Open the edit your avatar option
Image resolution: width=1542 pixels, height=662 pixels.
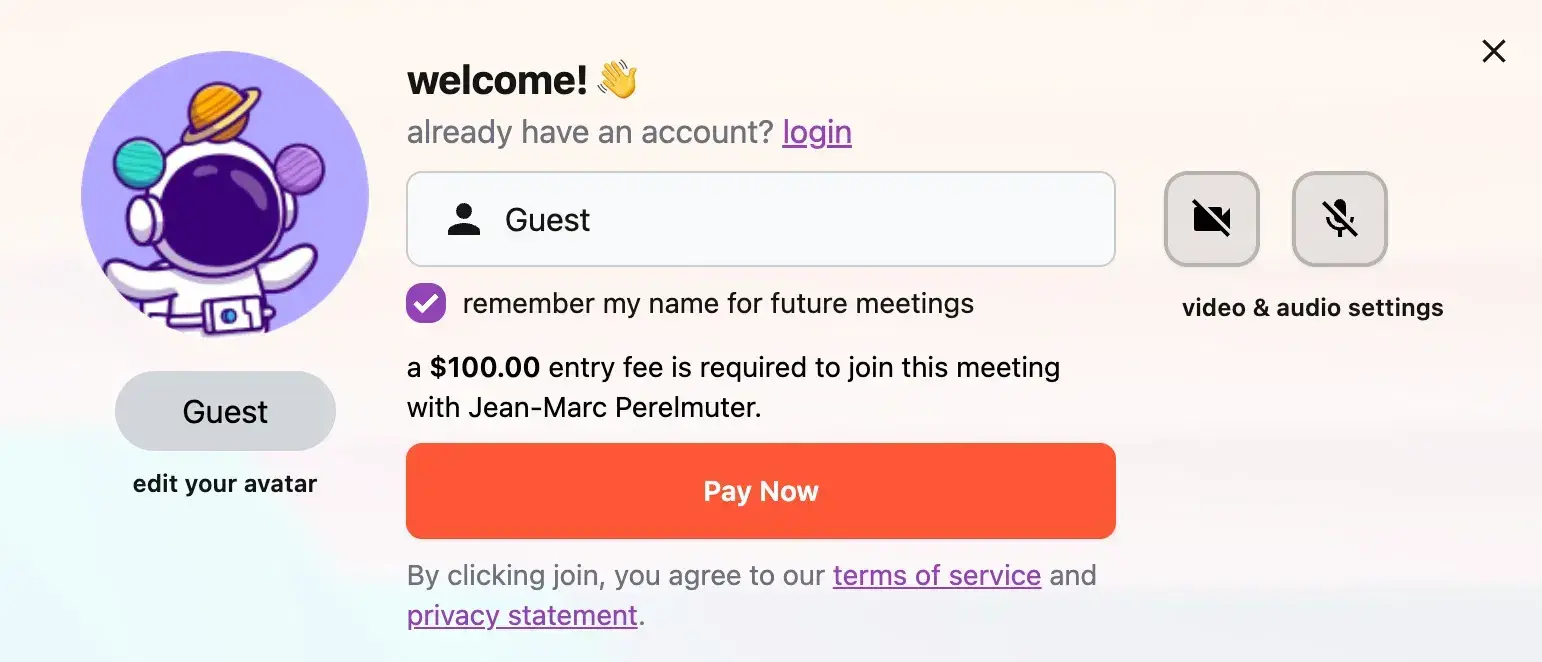pyautogui.click(x=225, y=484)
